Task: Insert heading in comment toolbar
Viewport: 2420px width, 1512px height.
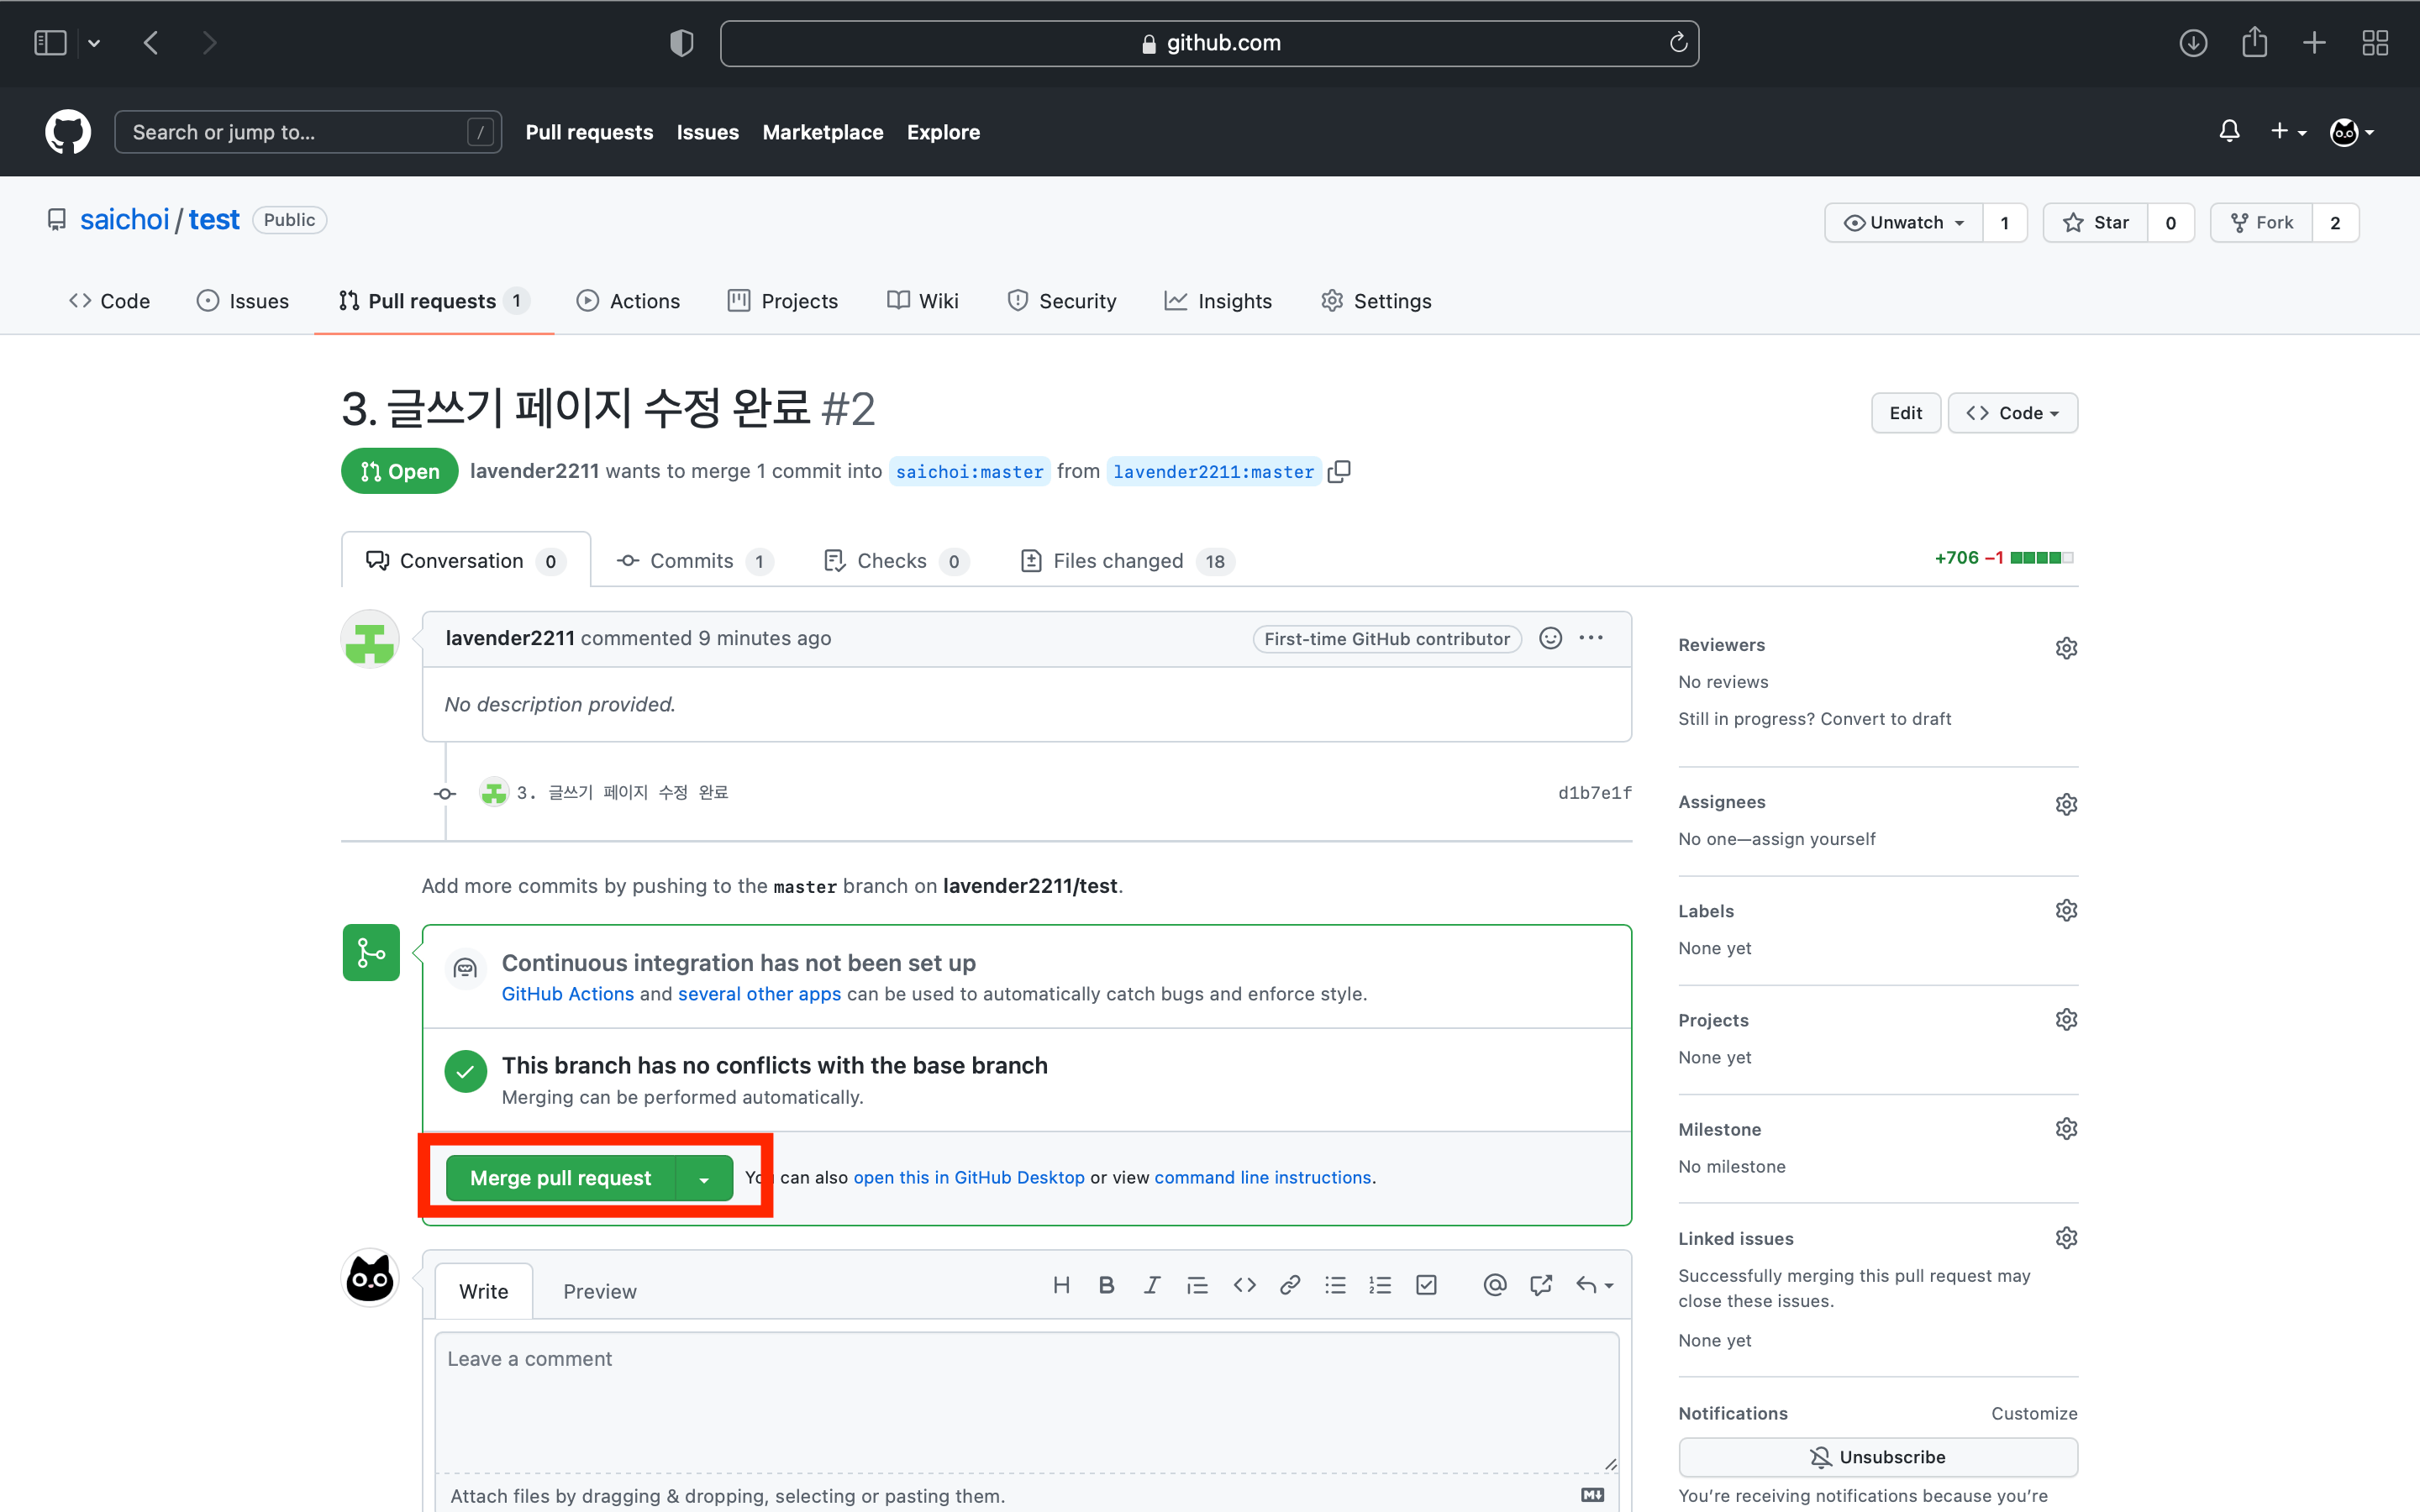Action: tap(1061, 1285)
